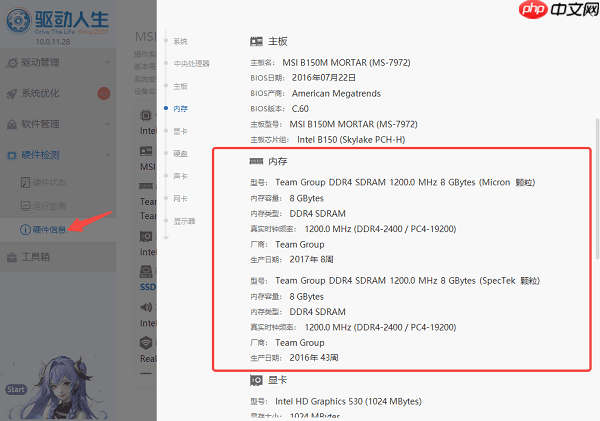Viewport: 600px width, 421px height.
Task: Click the 硬件检测 chip icon
Action: click(12, 155)
